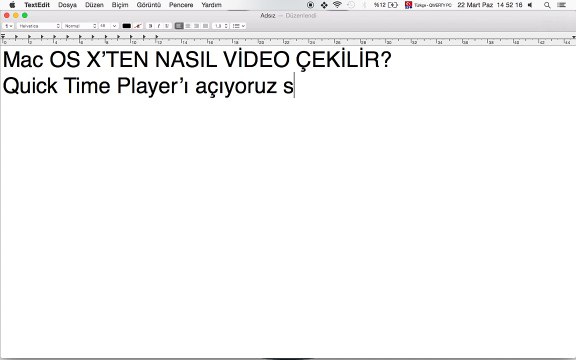The image size is (576, 360).
Task: Center align the text
Action: pos(188,26)
